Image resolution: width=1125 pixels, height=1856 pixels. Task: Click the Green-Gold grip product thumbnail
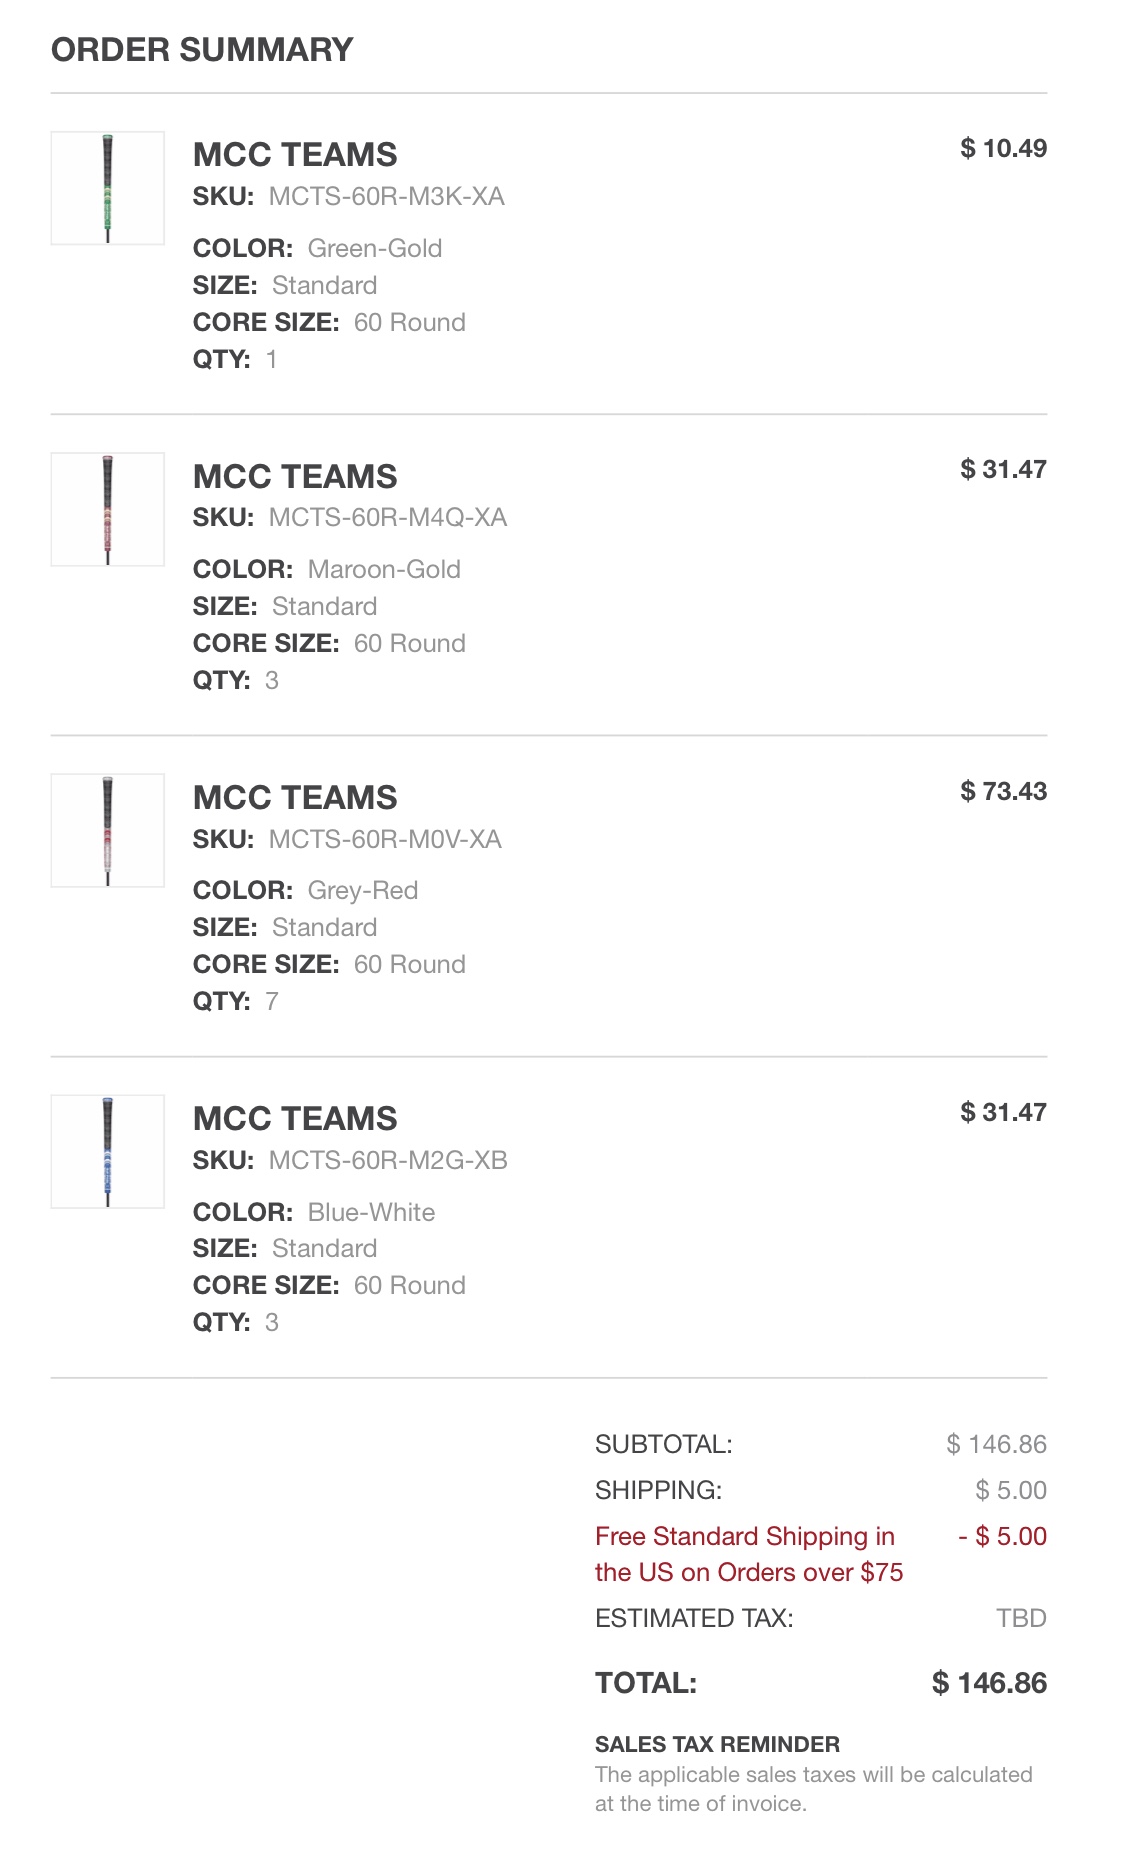[x=108, y=188]
